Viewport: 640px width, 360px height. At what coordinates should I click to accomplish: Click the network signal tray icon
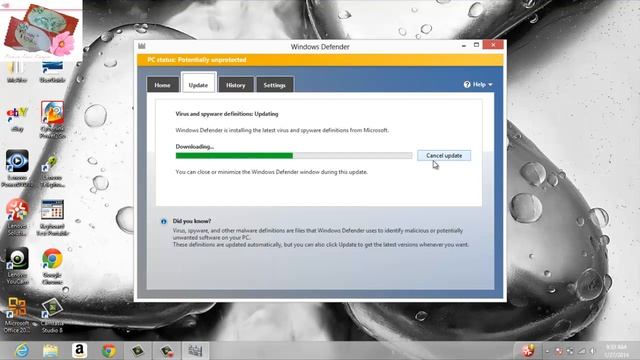tap(581, 351)
